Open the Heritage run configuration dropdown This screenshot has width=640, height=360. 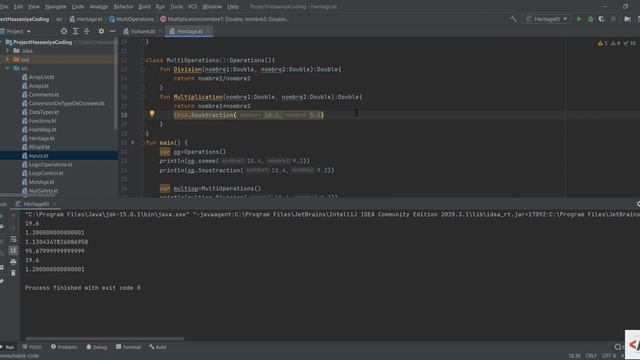547,19
